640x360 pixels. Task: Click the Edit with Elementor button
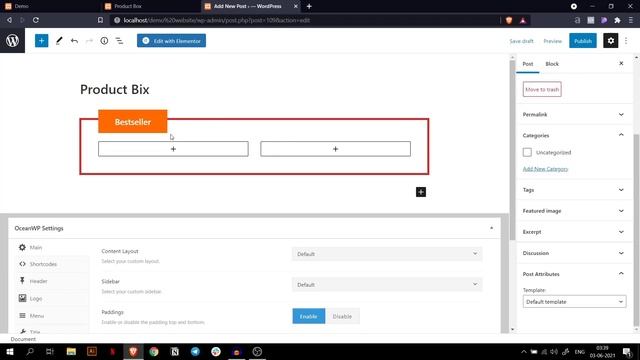pyautogui.click(x=171, y=41)
